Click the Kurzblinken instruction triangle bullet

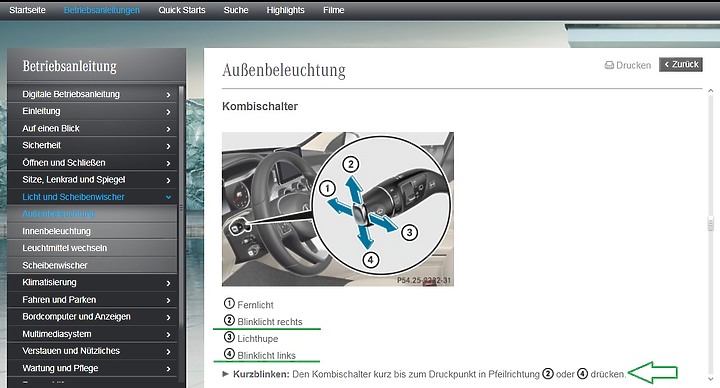tap(225, 374)
